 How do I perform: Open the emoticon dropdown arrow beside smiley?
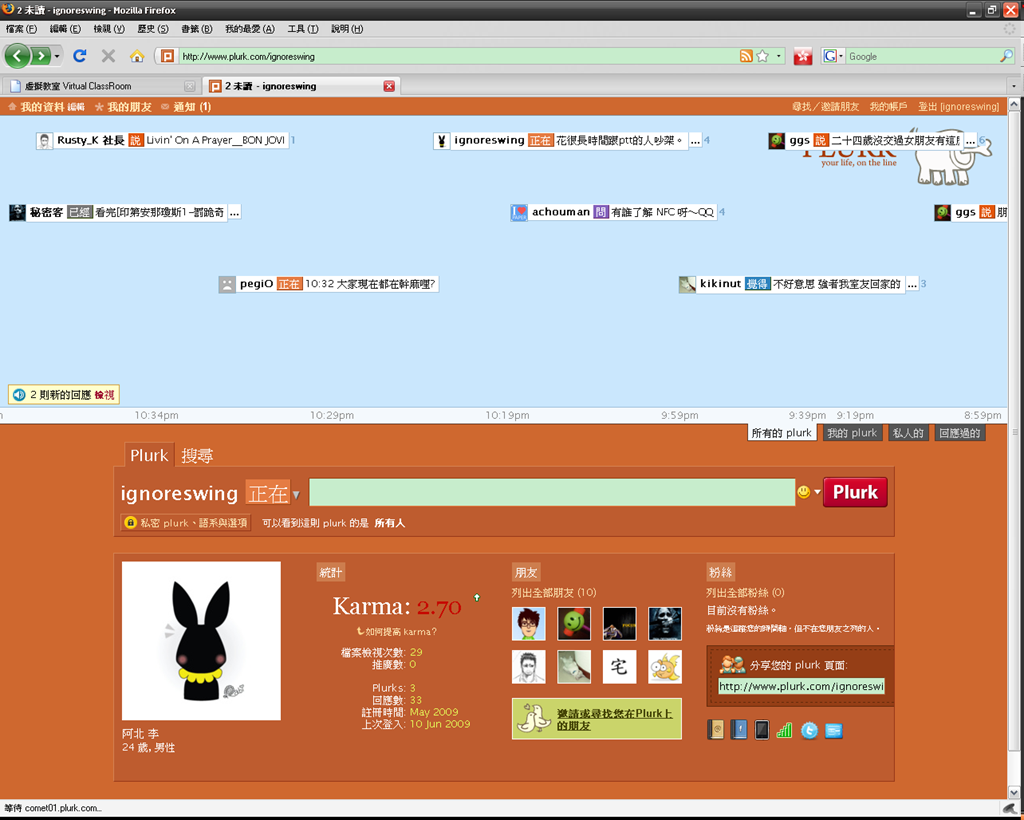[x=816, y=492]
